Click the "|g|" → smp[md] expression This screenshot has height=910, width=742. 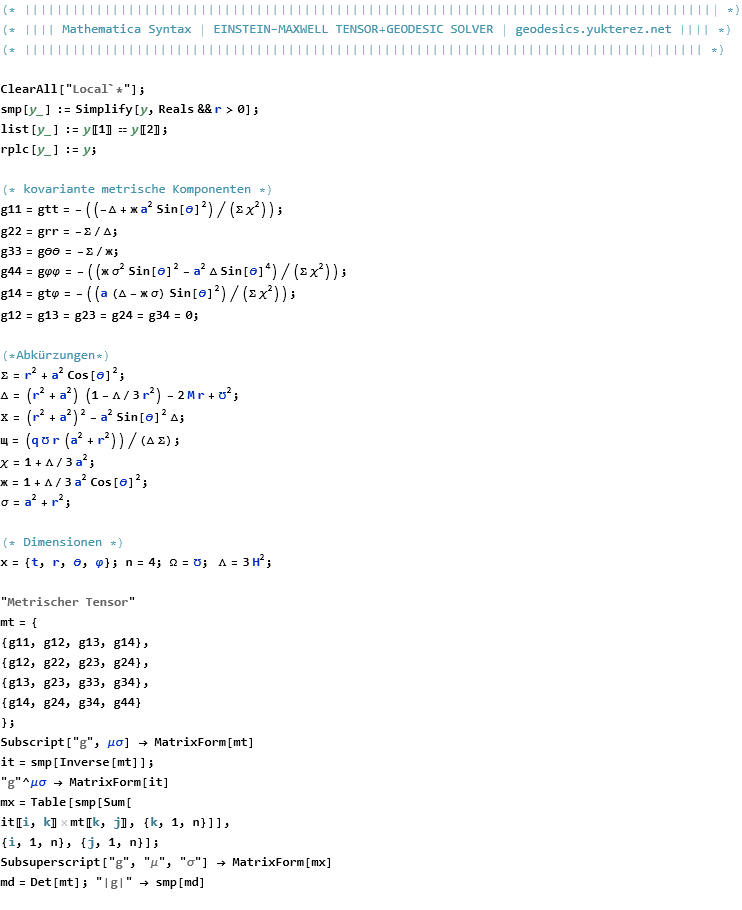(150, 882)
